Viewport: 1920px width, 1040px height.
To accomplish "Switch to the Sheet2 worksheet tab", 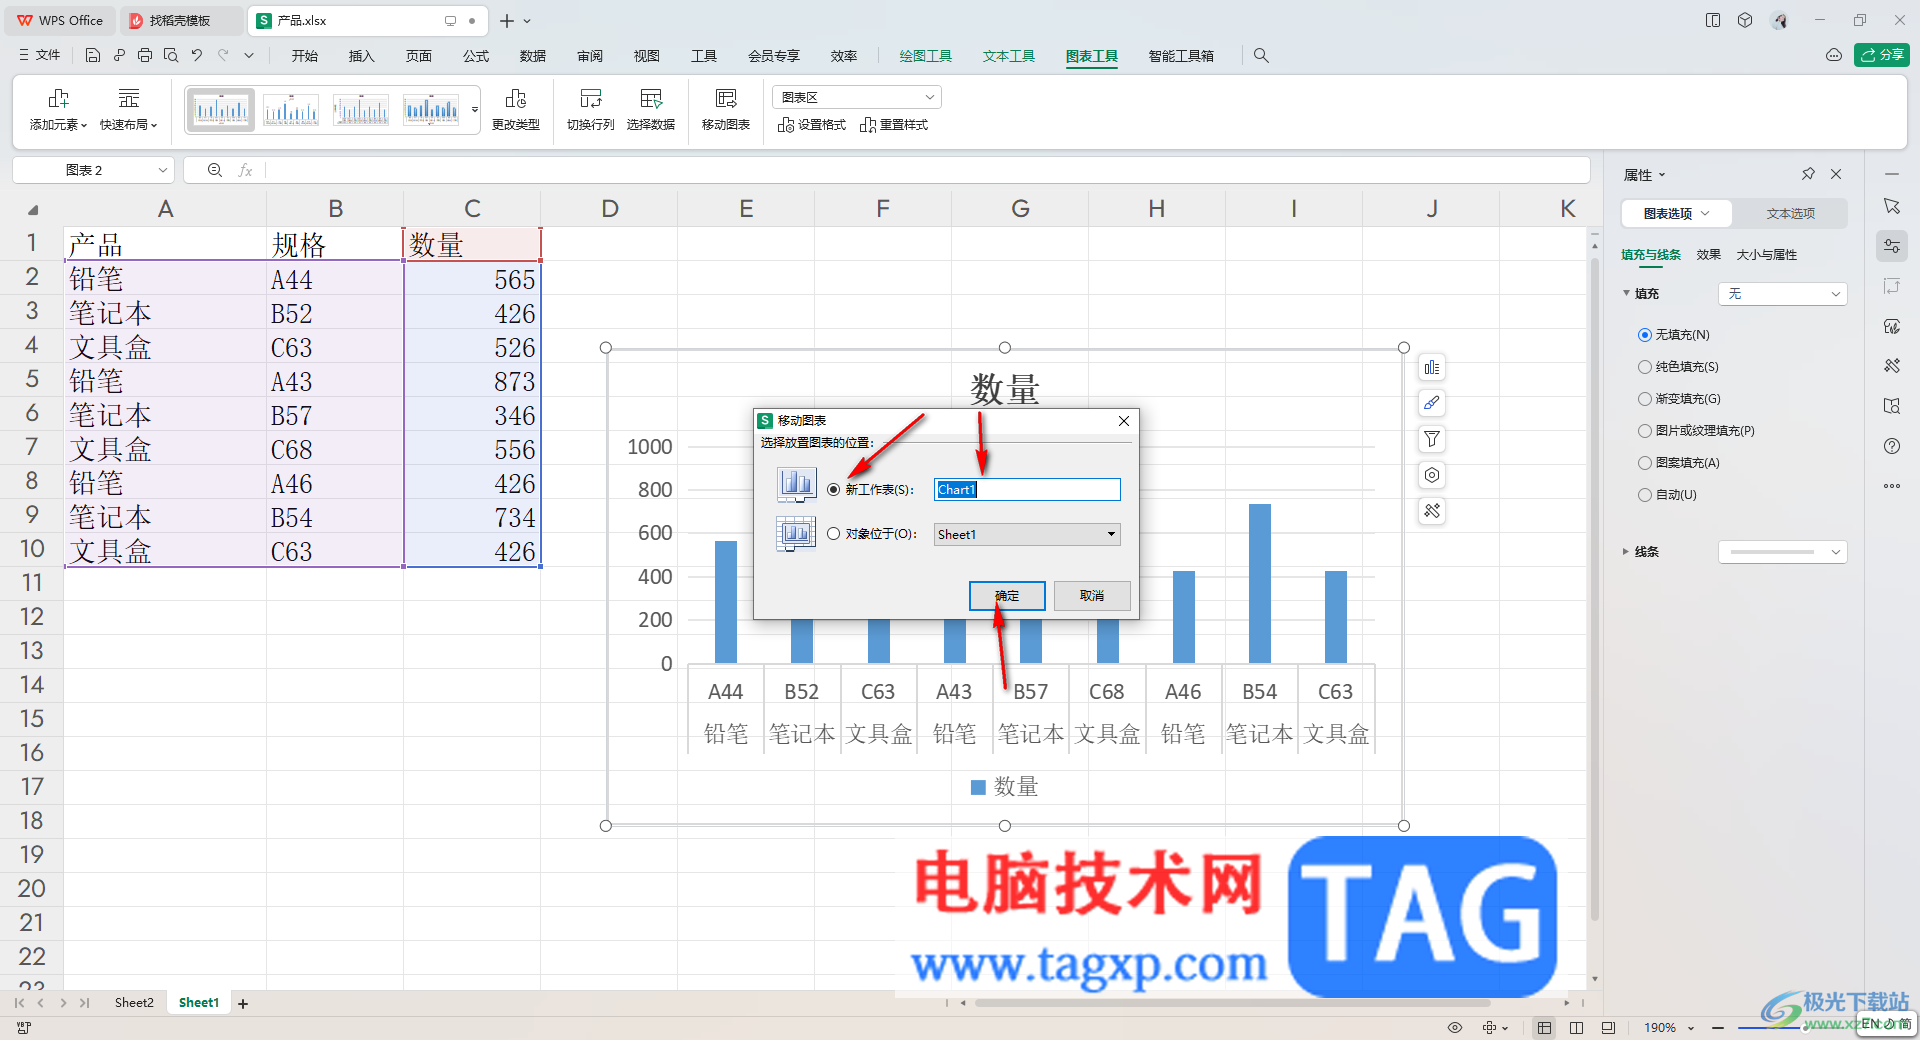I will [x=134, y=1002].
